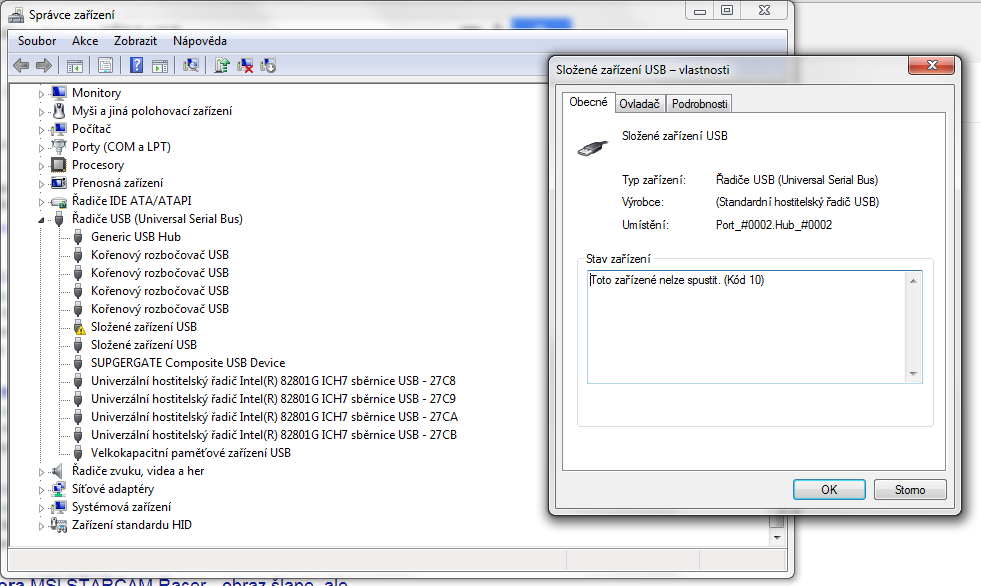Scan for hardware changes toolbar icon
The height and width of the screenshot is (586, 981).
tap(191, 65)
